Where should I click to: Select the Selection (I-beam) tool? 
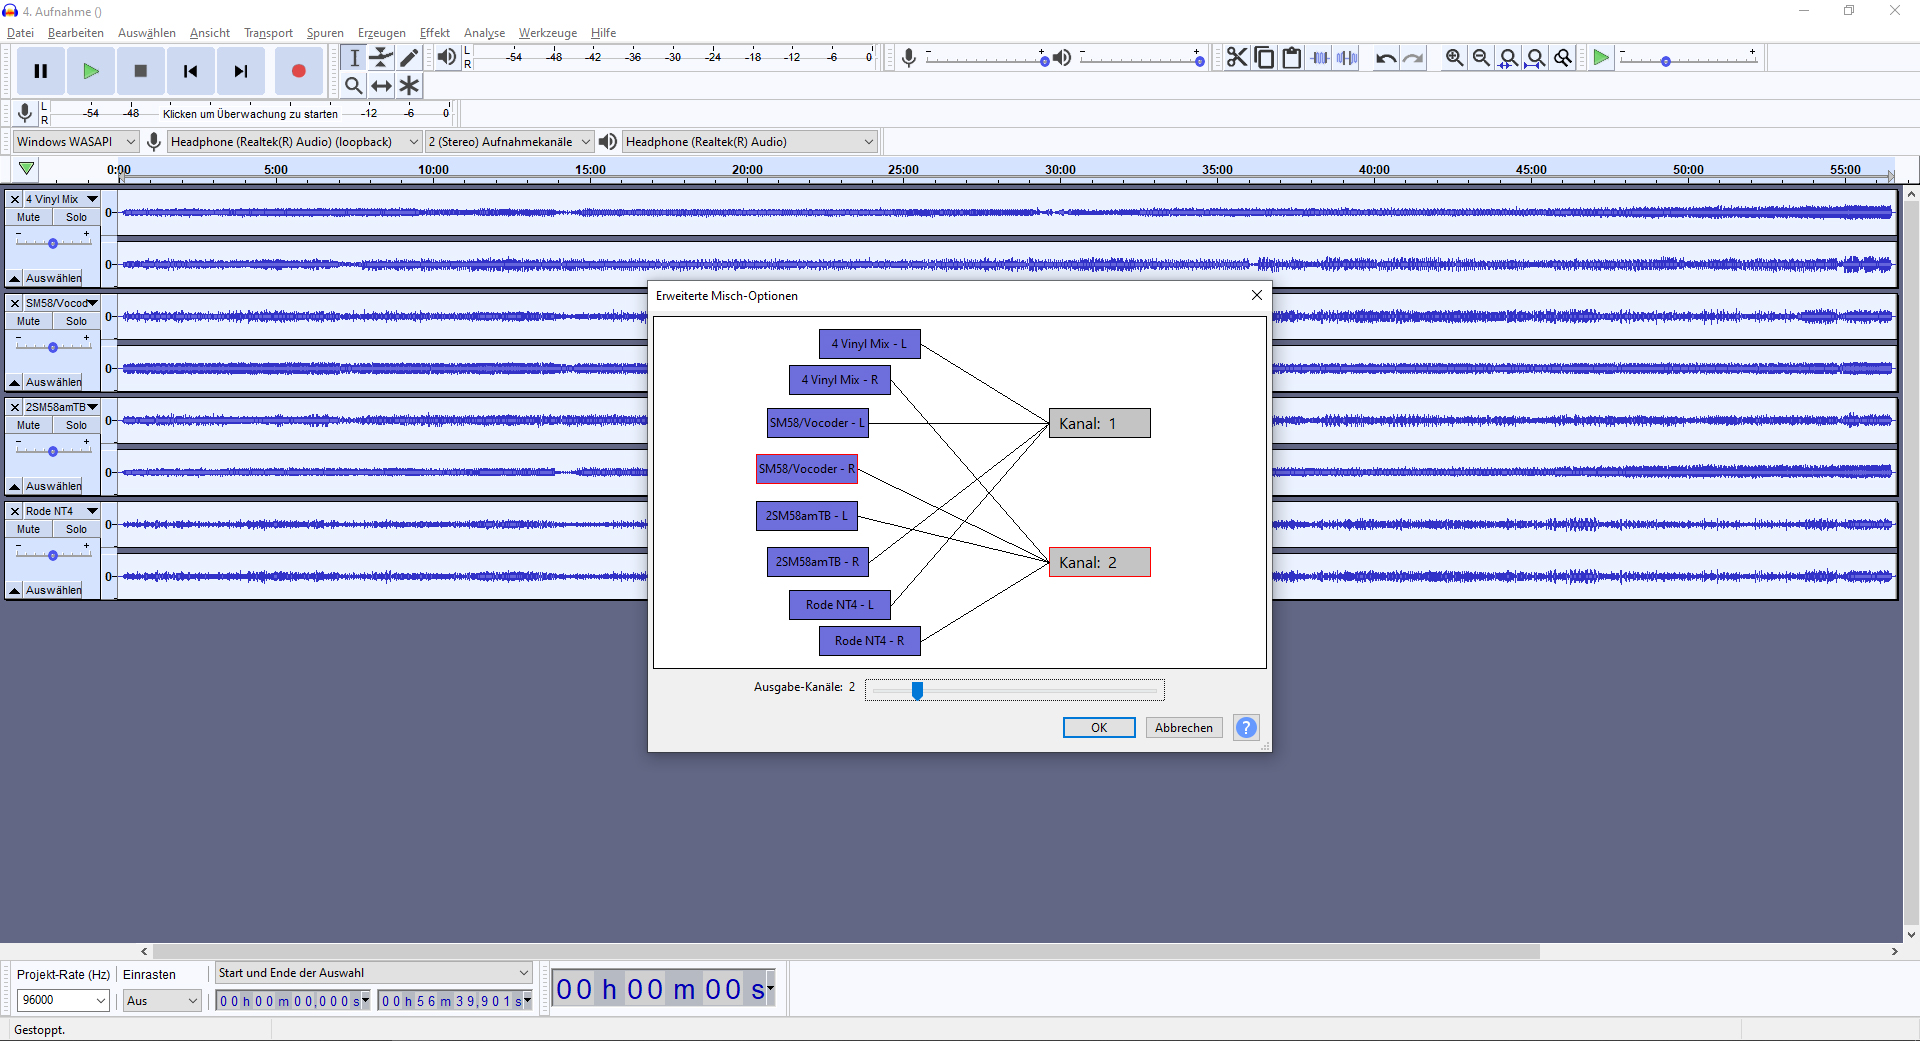(354, 58)
